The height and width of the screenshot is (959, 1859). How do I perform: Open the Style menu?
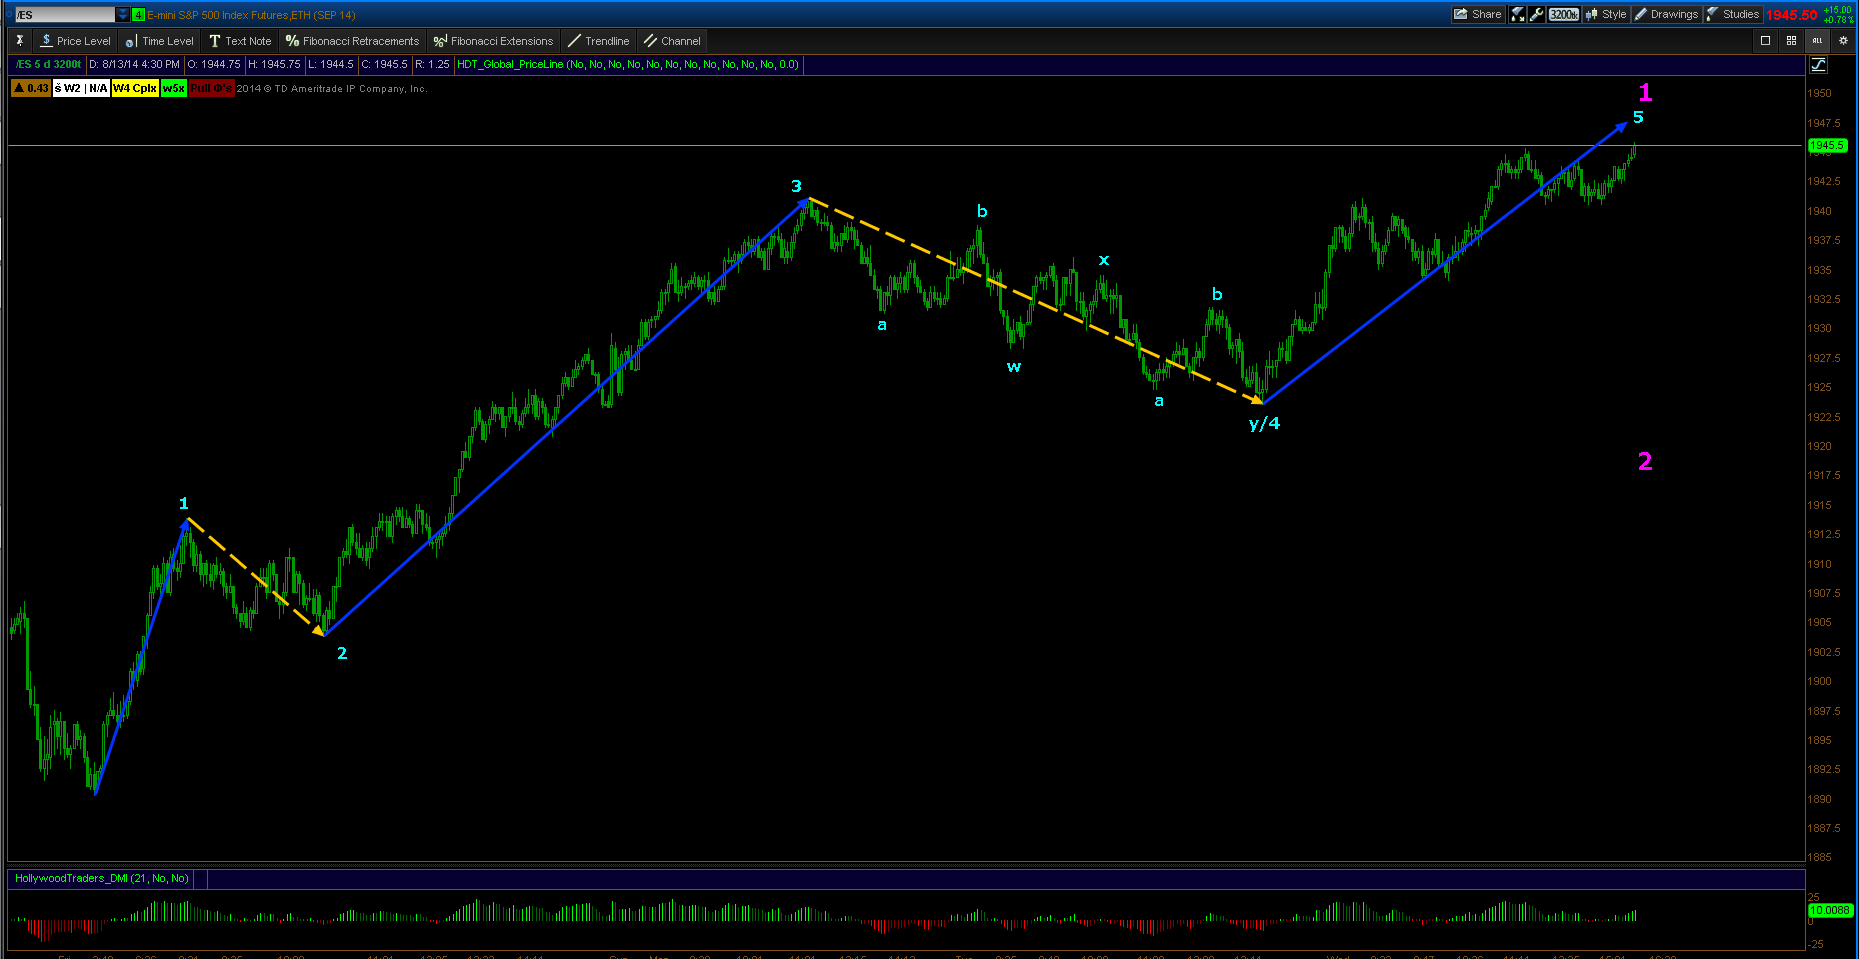(x=1606, y=14)
